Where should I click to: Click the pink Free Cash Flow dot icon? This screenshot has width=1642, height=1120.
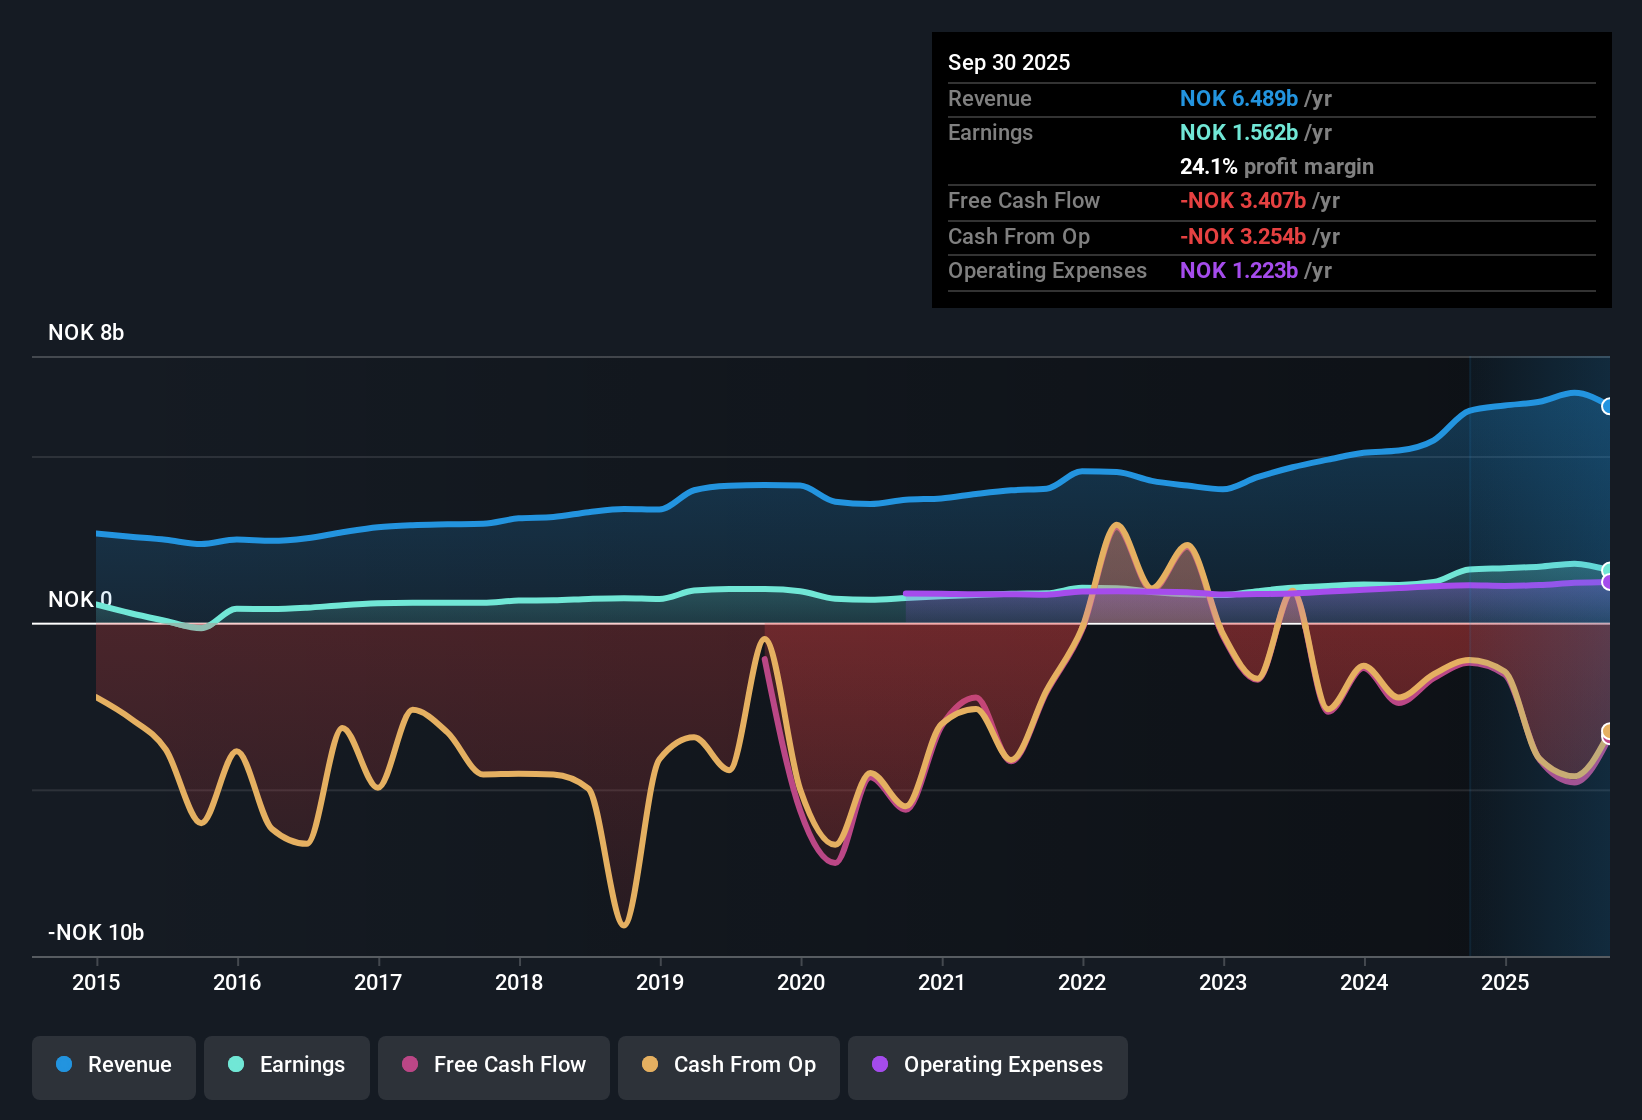[410, 1065]
